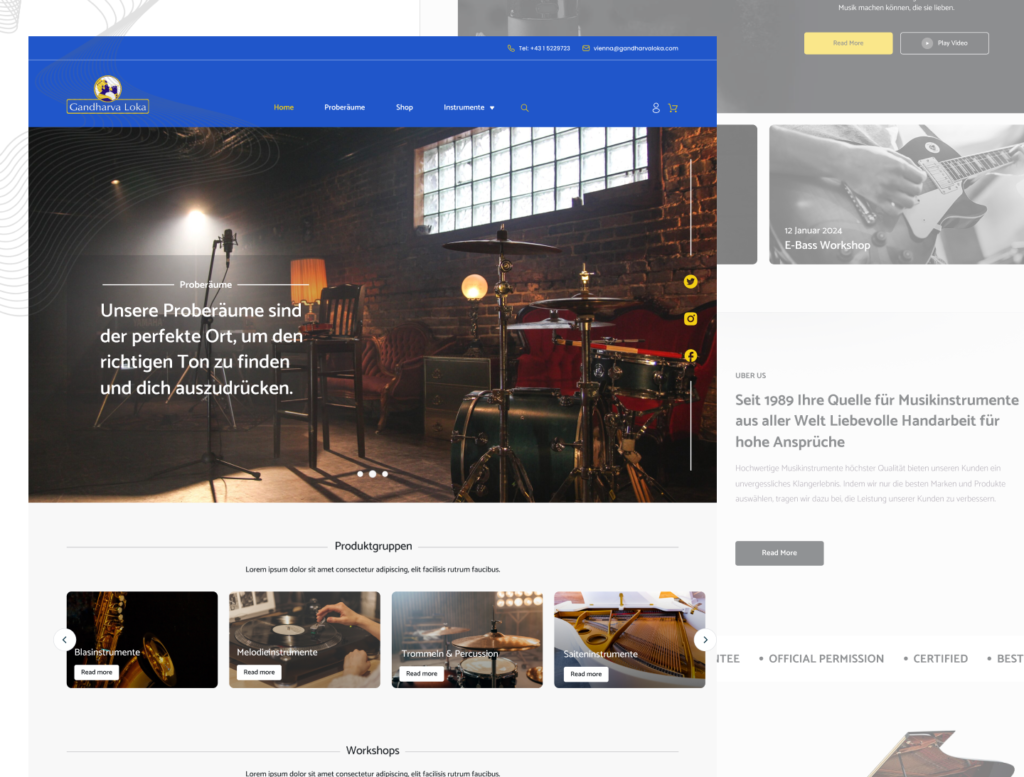Image resolution: width=1024 pixels, height=777 pixels.
Task: Select the third hero slider dot
Action: [385, 474]
